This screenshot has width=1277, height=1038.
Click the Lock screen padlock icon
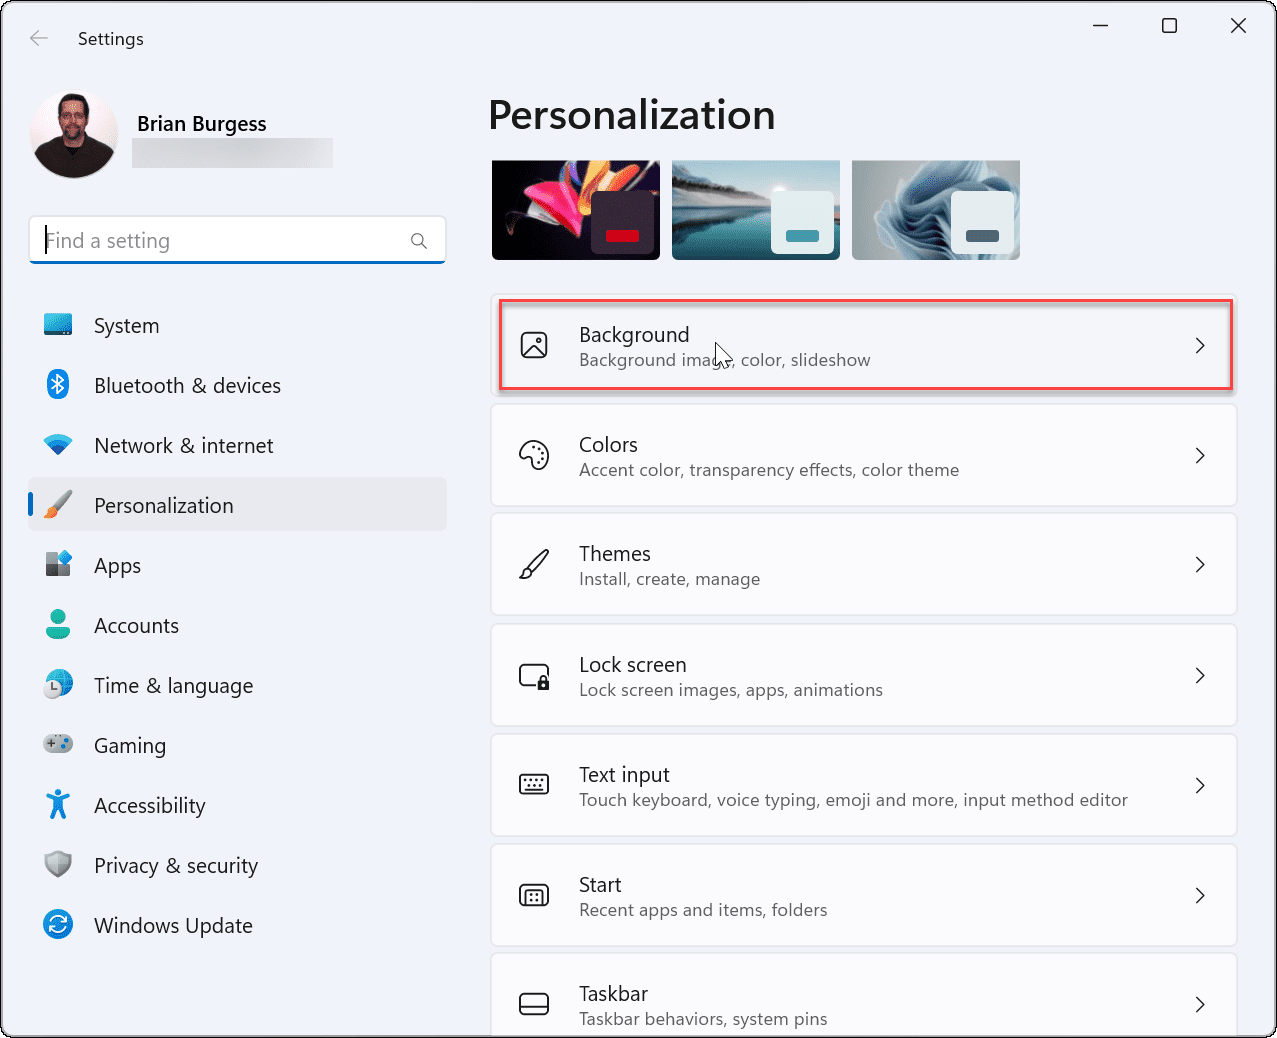tap(534, 675)
